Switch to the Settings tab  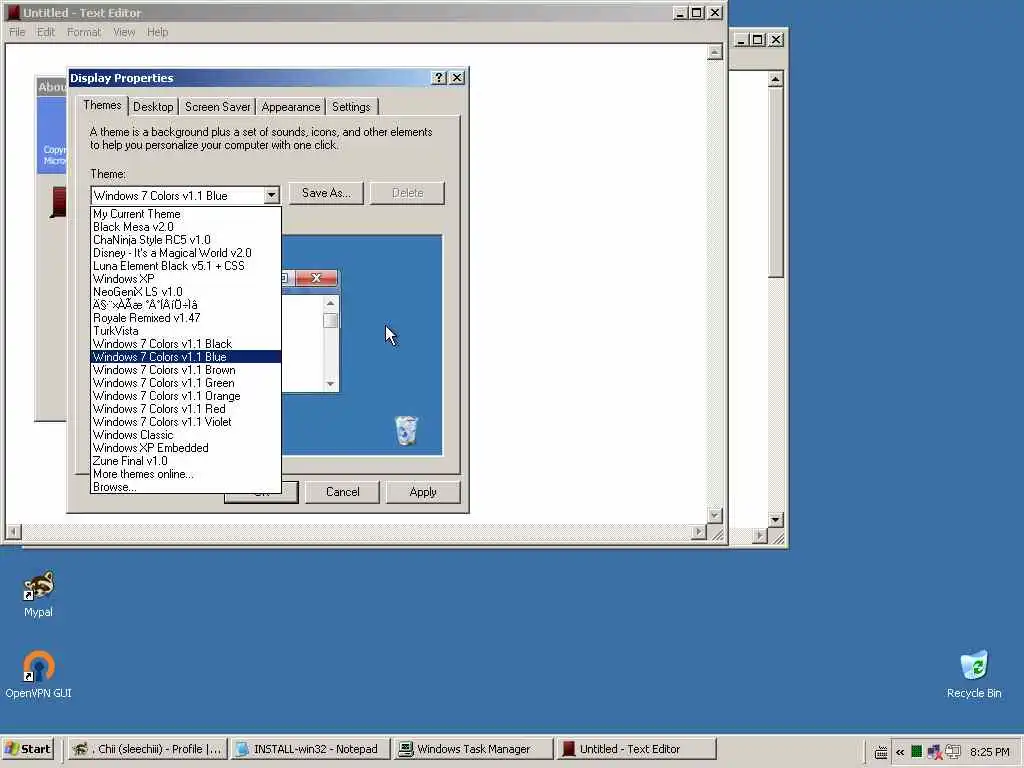(x=351, y=107)
